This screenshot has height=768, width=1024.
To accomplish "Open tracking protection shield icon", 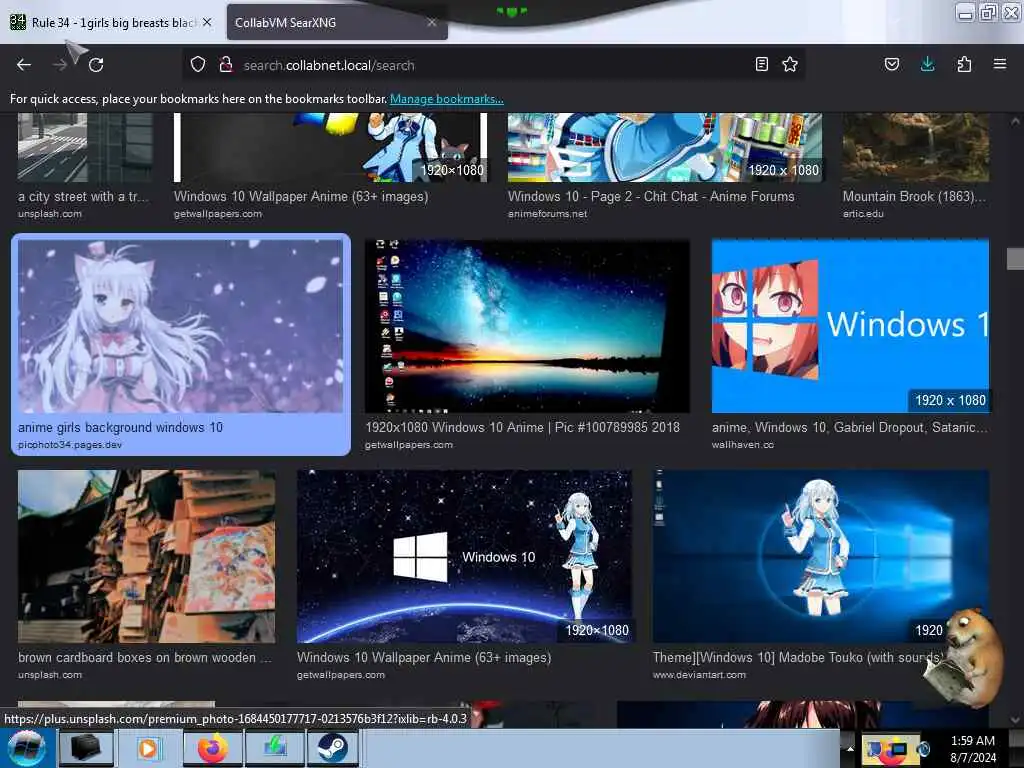I will 198,65.
